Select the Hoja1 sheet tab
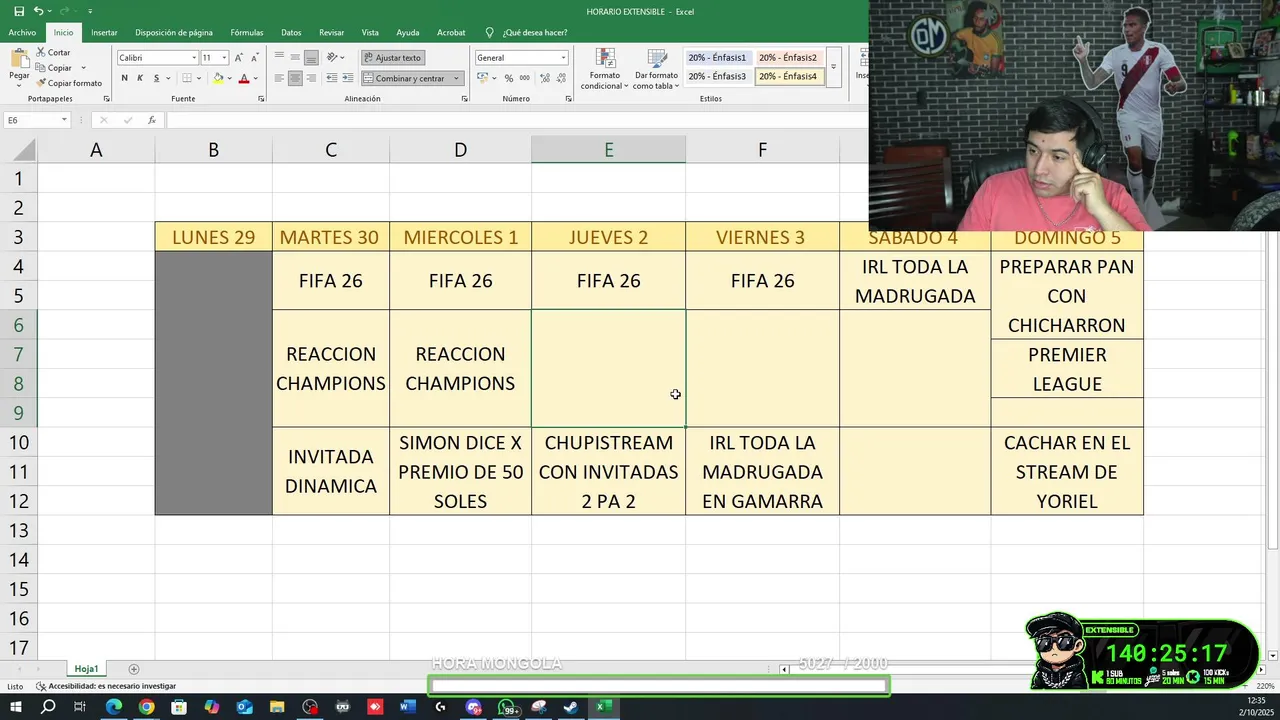This screenshot has width=1280, height=720. 86,669
